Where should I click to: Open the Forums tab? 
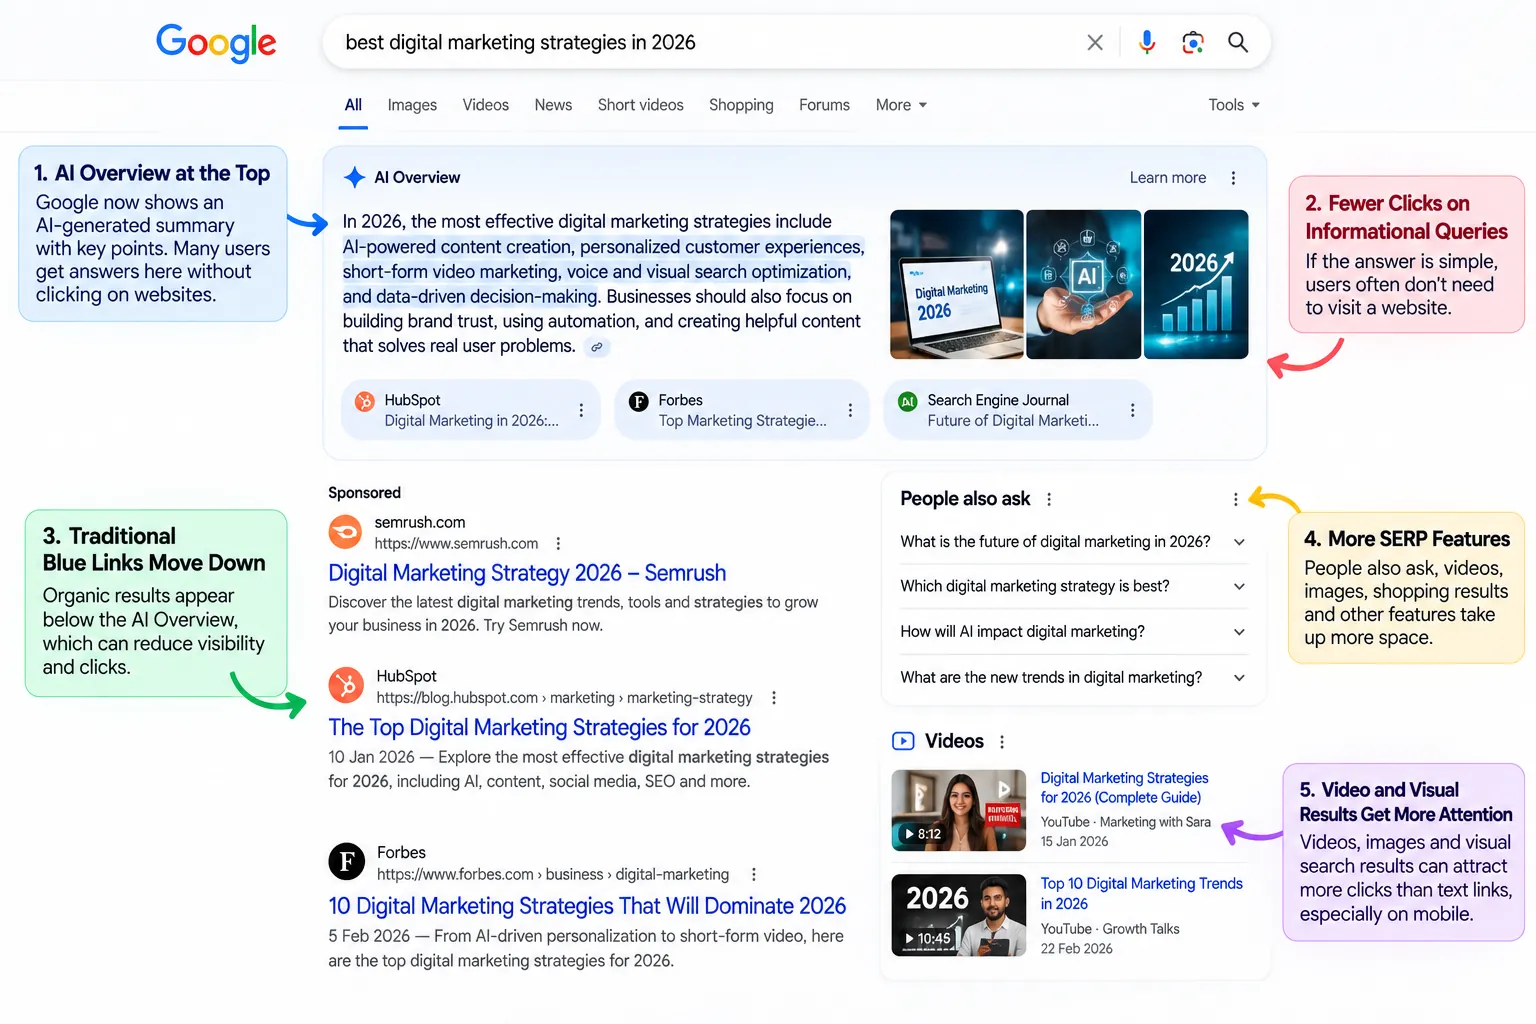point(824,105)
